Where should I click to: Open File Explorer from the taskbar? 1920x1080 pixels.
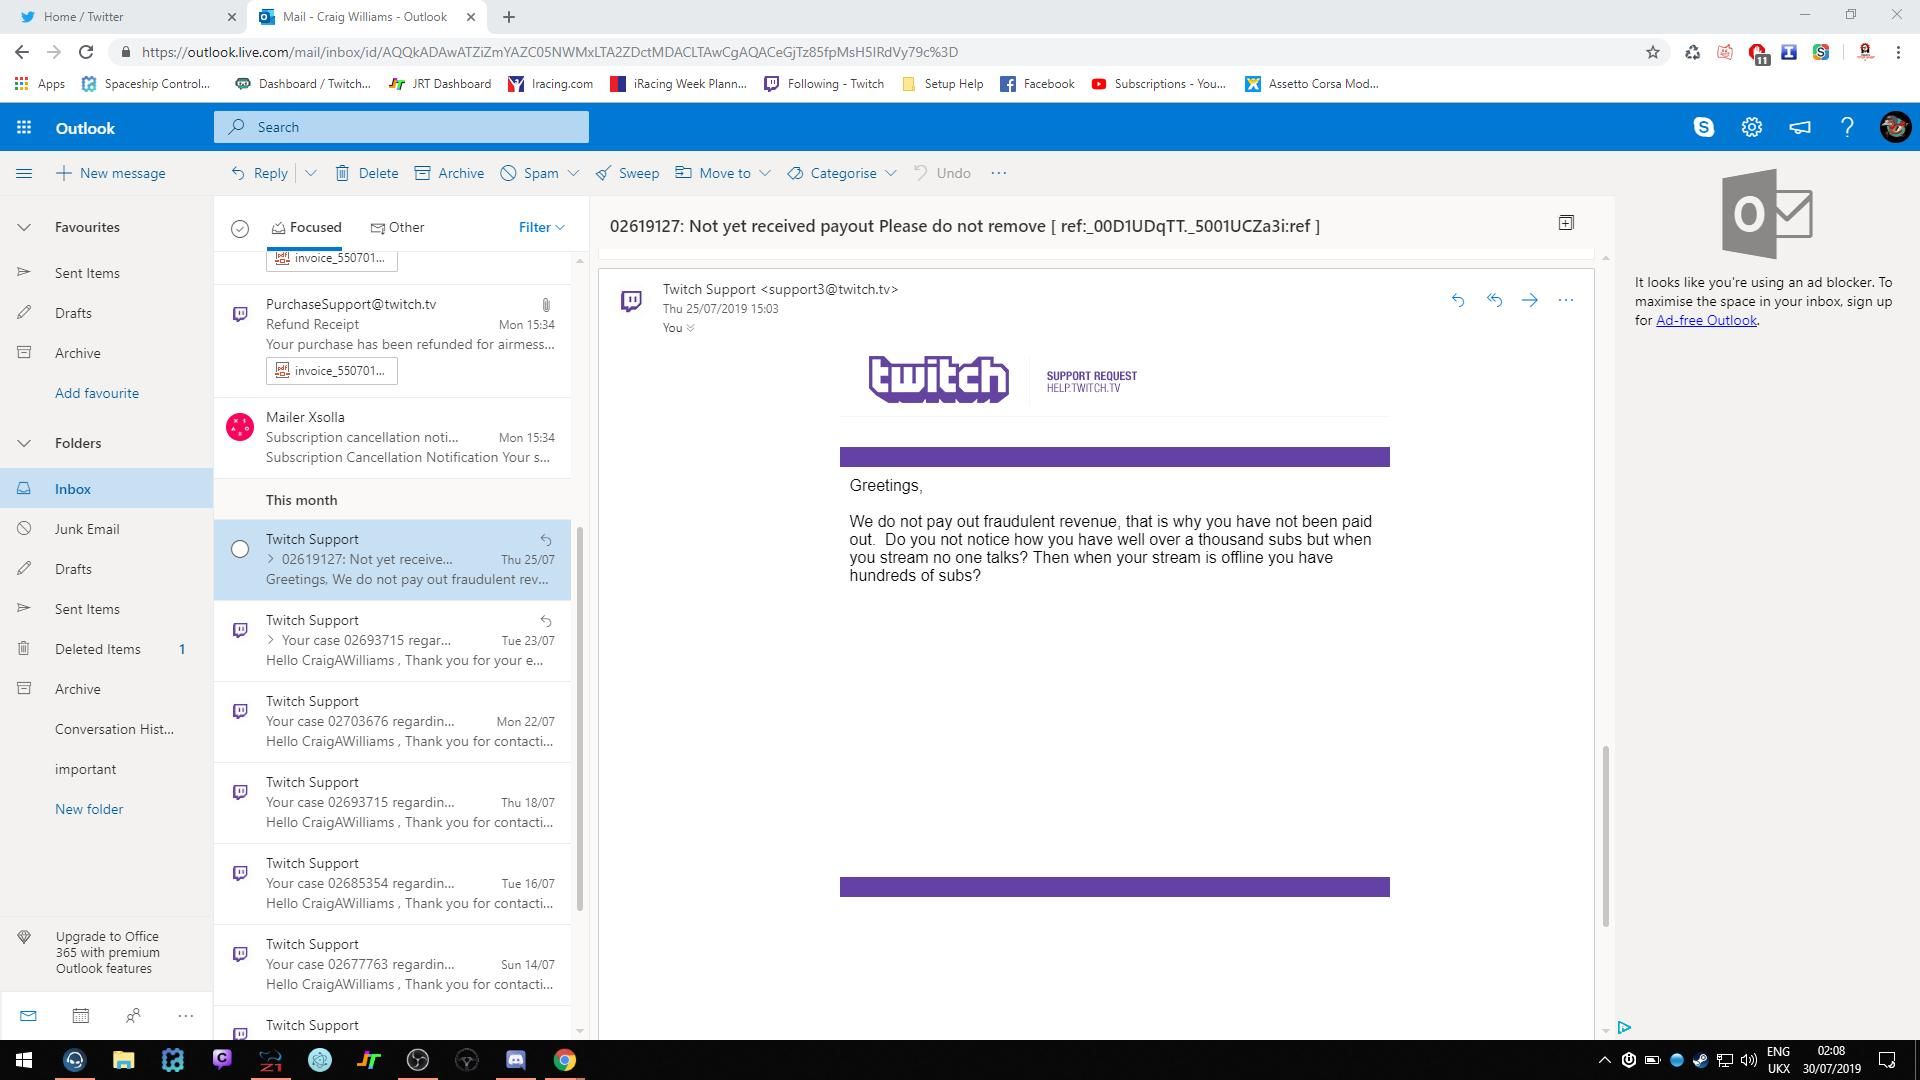[124, 1060]
